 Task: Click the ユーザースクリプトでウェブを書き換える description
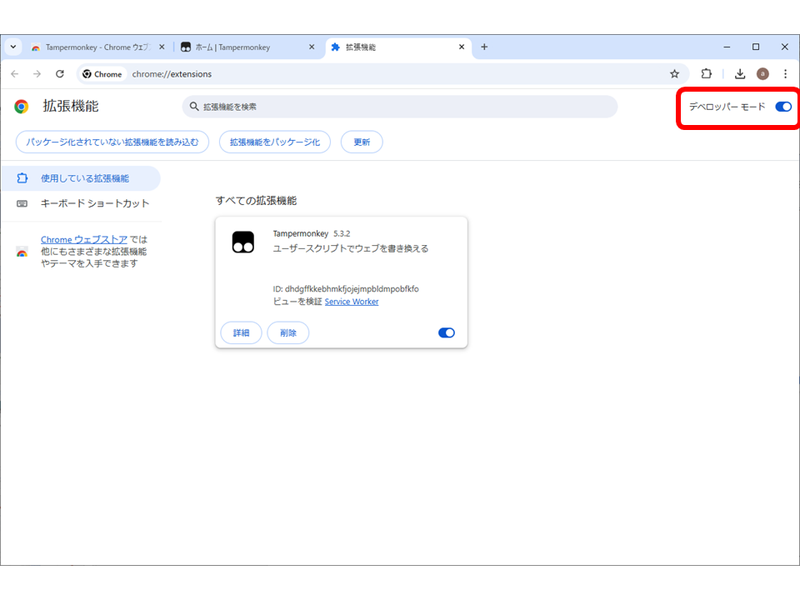pyautogui.click(x=351, y=248)
